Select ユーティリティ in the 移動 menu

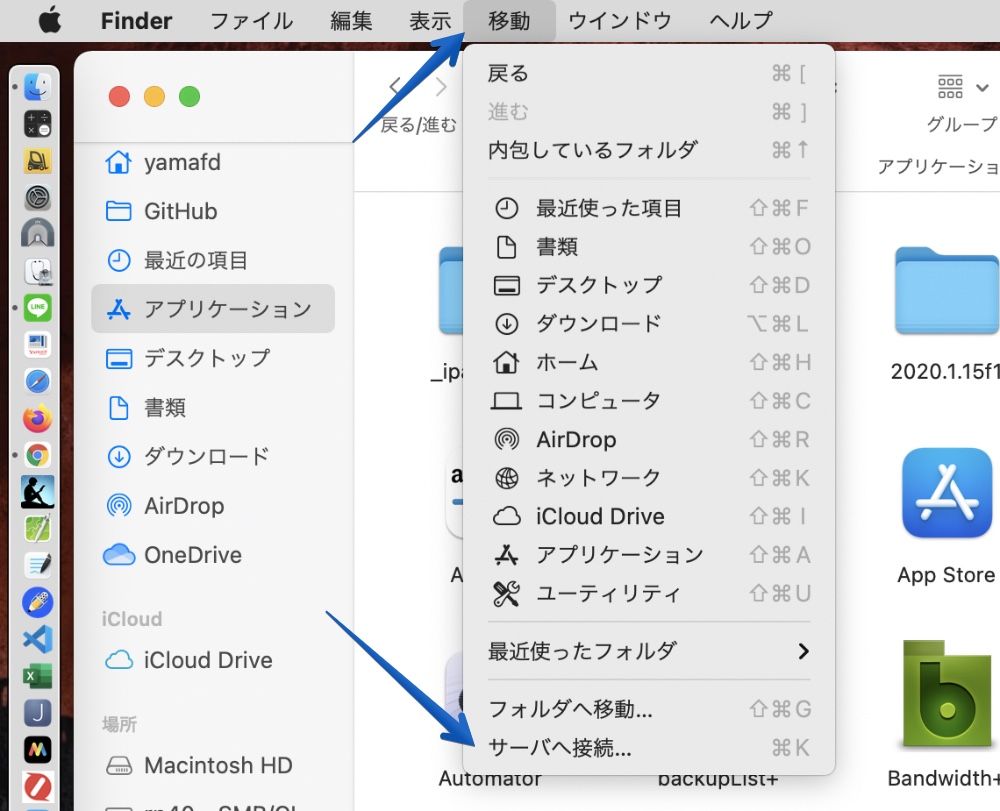(608, 594)
